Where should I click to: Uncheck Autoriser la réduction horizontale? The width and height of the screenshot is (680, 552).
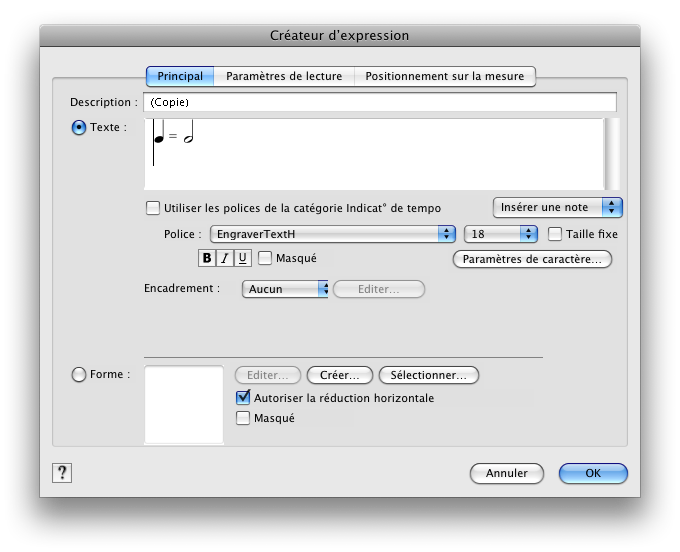[242, 398]
